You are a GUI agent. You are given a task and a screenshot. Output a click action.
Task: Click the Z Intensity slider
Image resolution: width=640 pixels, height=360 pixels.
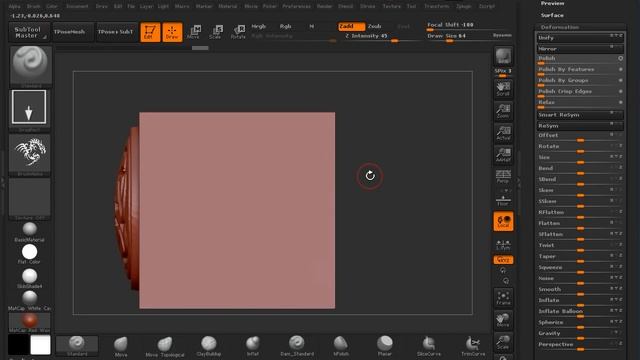[381, 37]
